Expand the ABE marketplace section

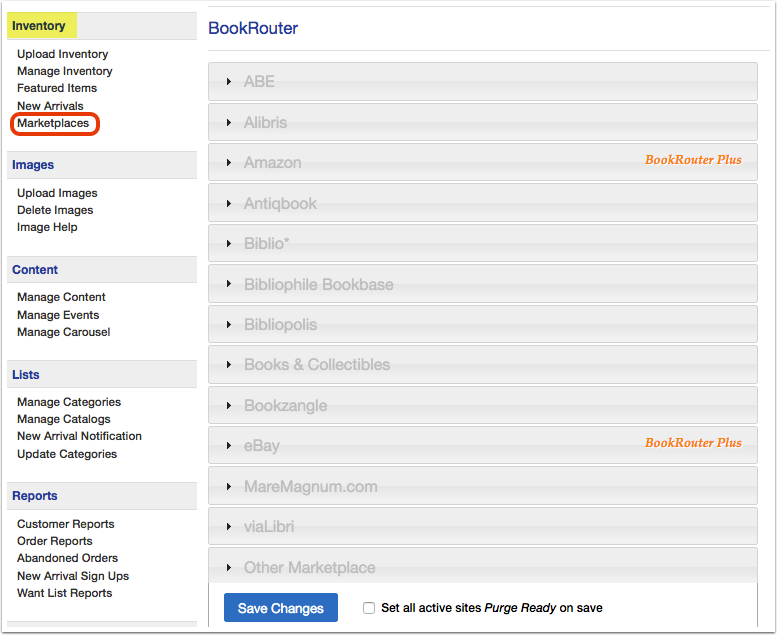tap(483, 81)
